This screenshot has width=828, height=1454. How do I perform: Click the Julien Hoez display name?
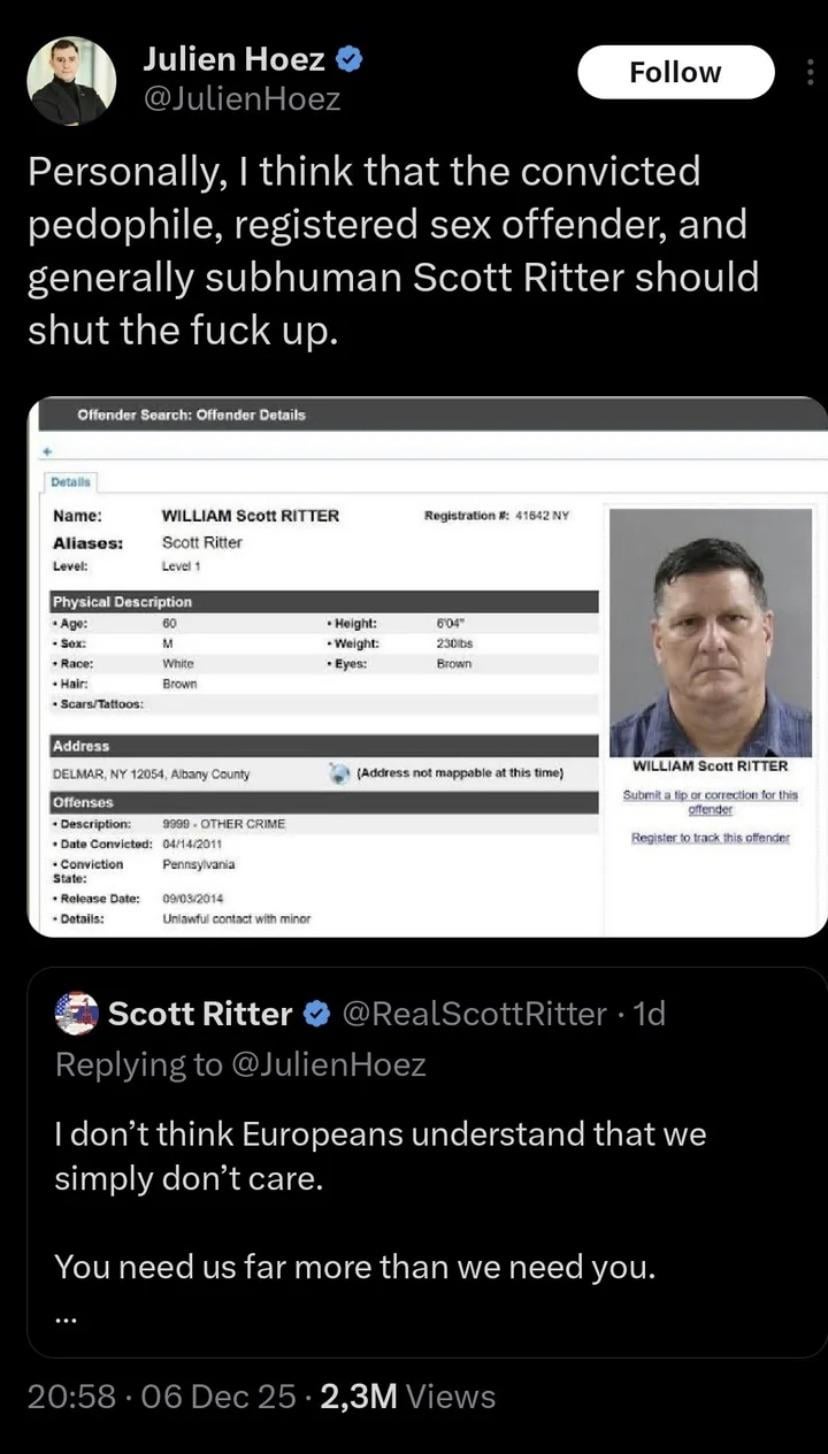[234, 60]
